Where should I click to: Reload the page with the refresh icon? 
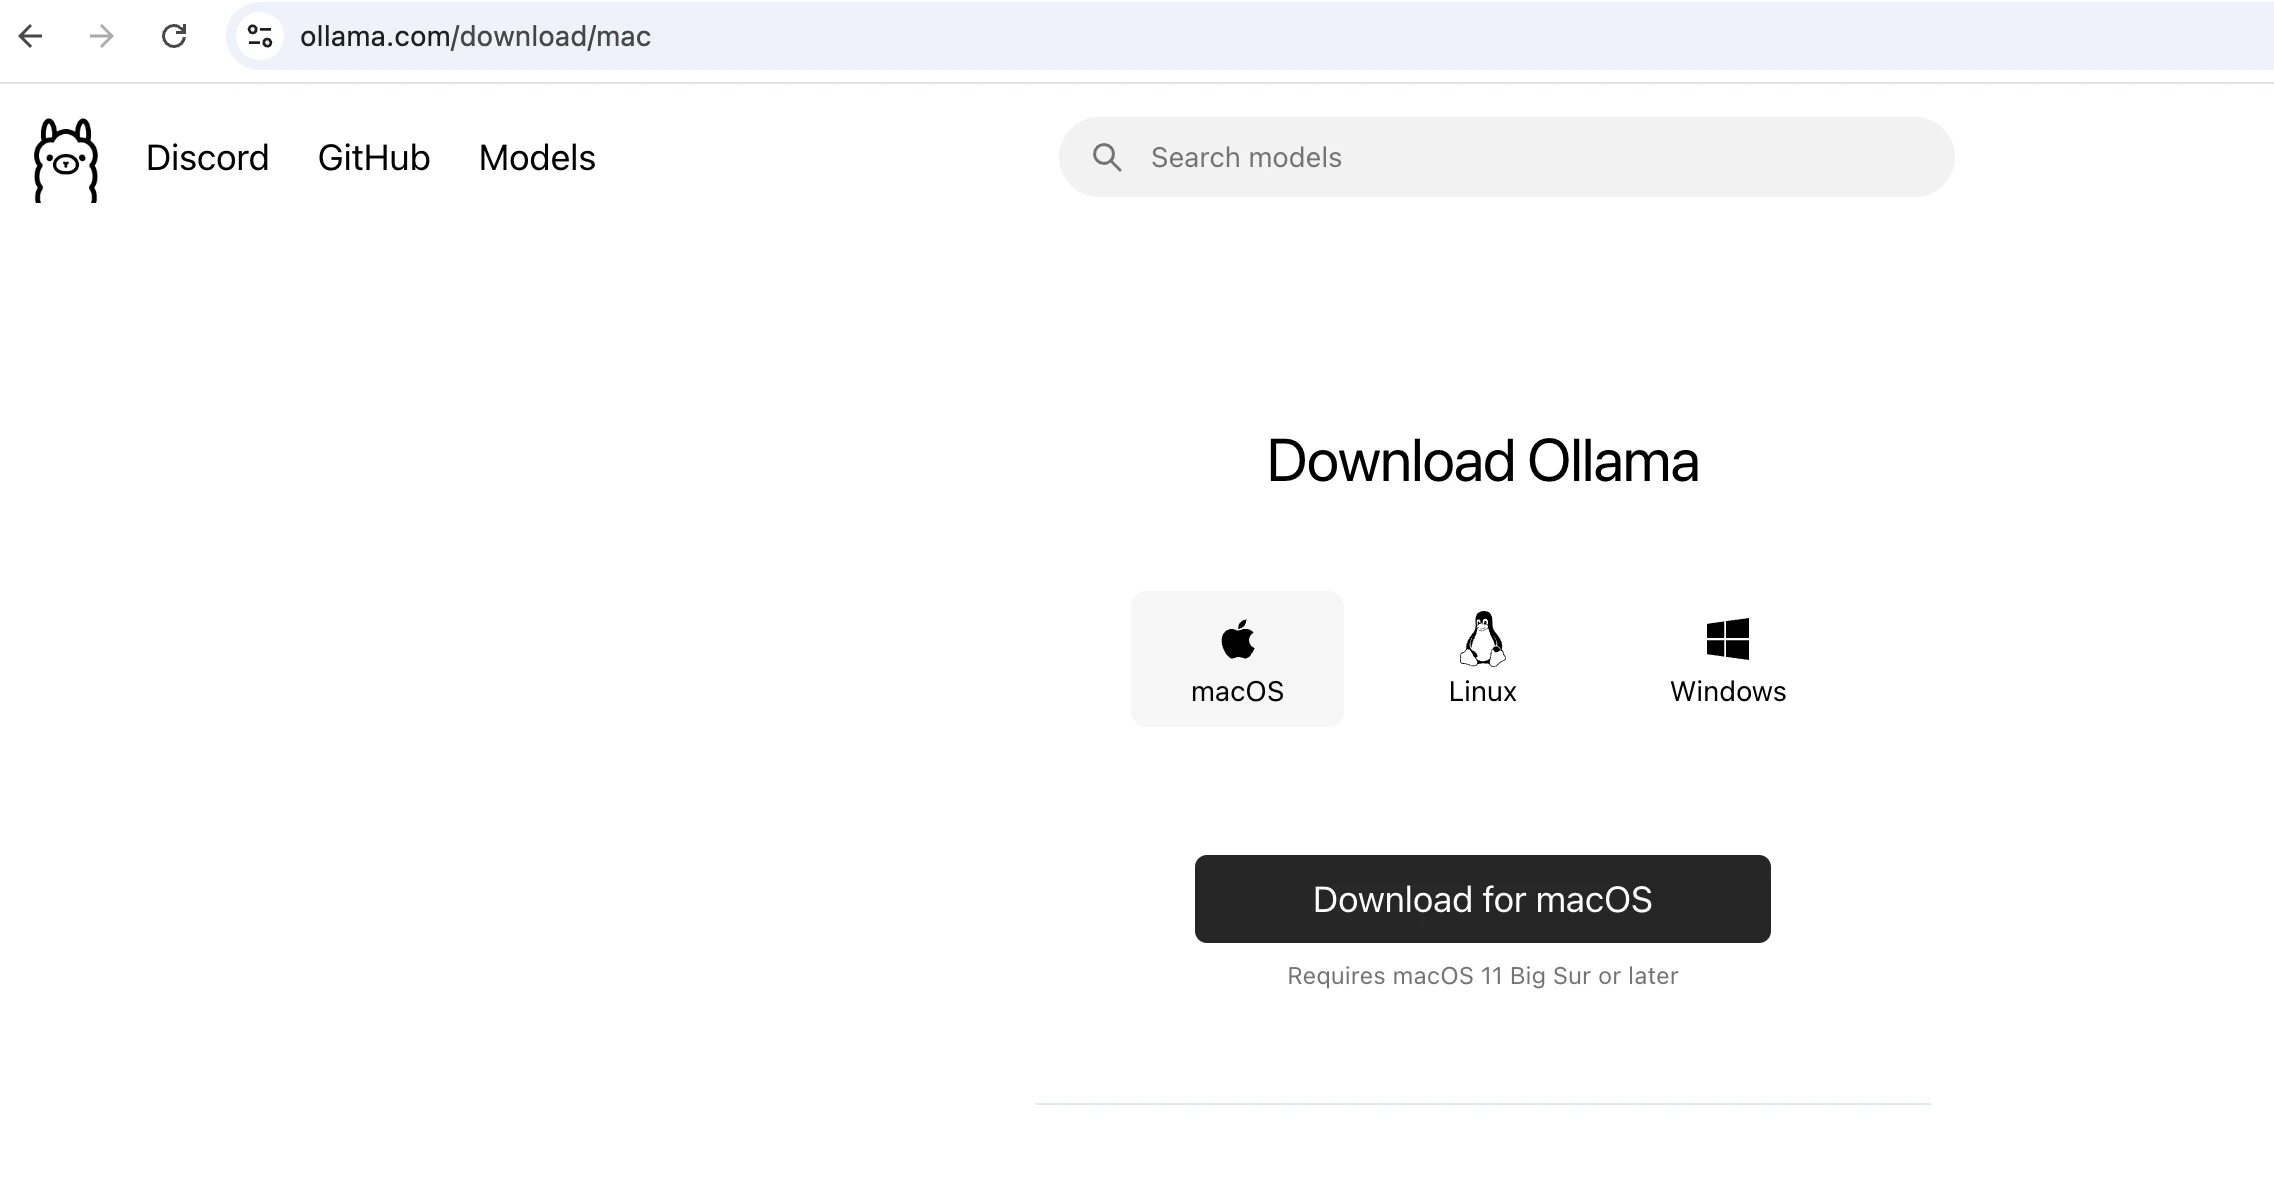(x=174, y=37)
